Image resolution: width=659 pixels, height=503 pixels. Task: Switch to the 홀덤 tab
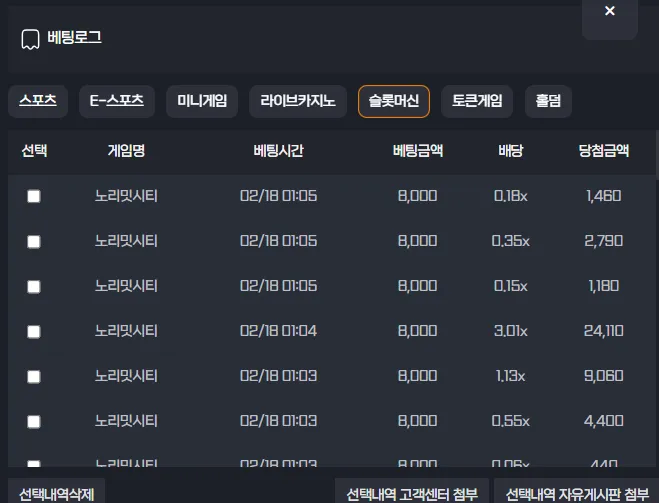548,101
